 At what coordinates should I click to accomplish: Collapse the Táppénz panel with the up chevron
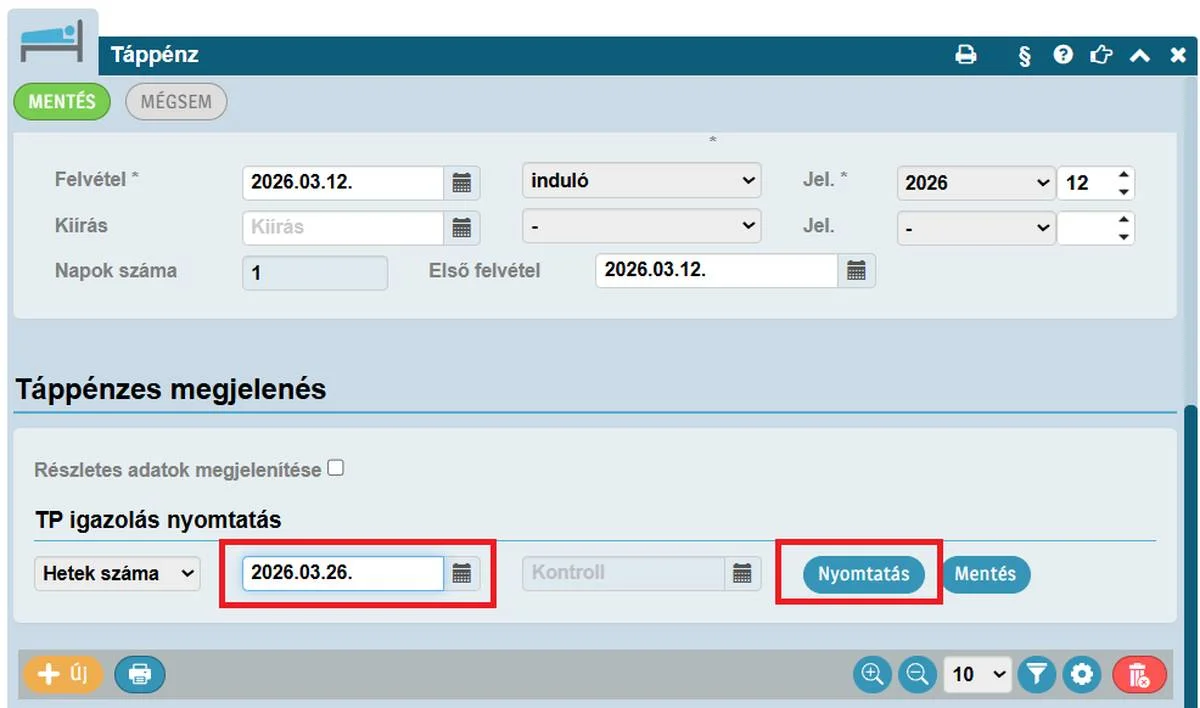pos(1140,56)
